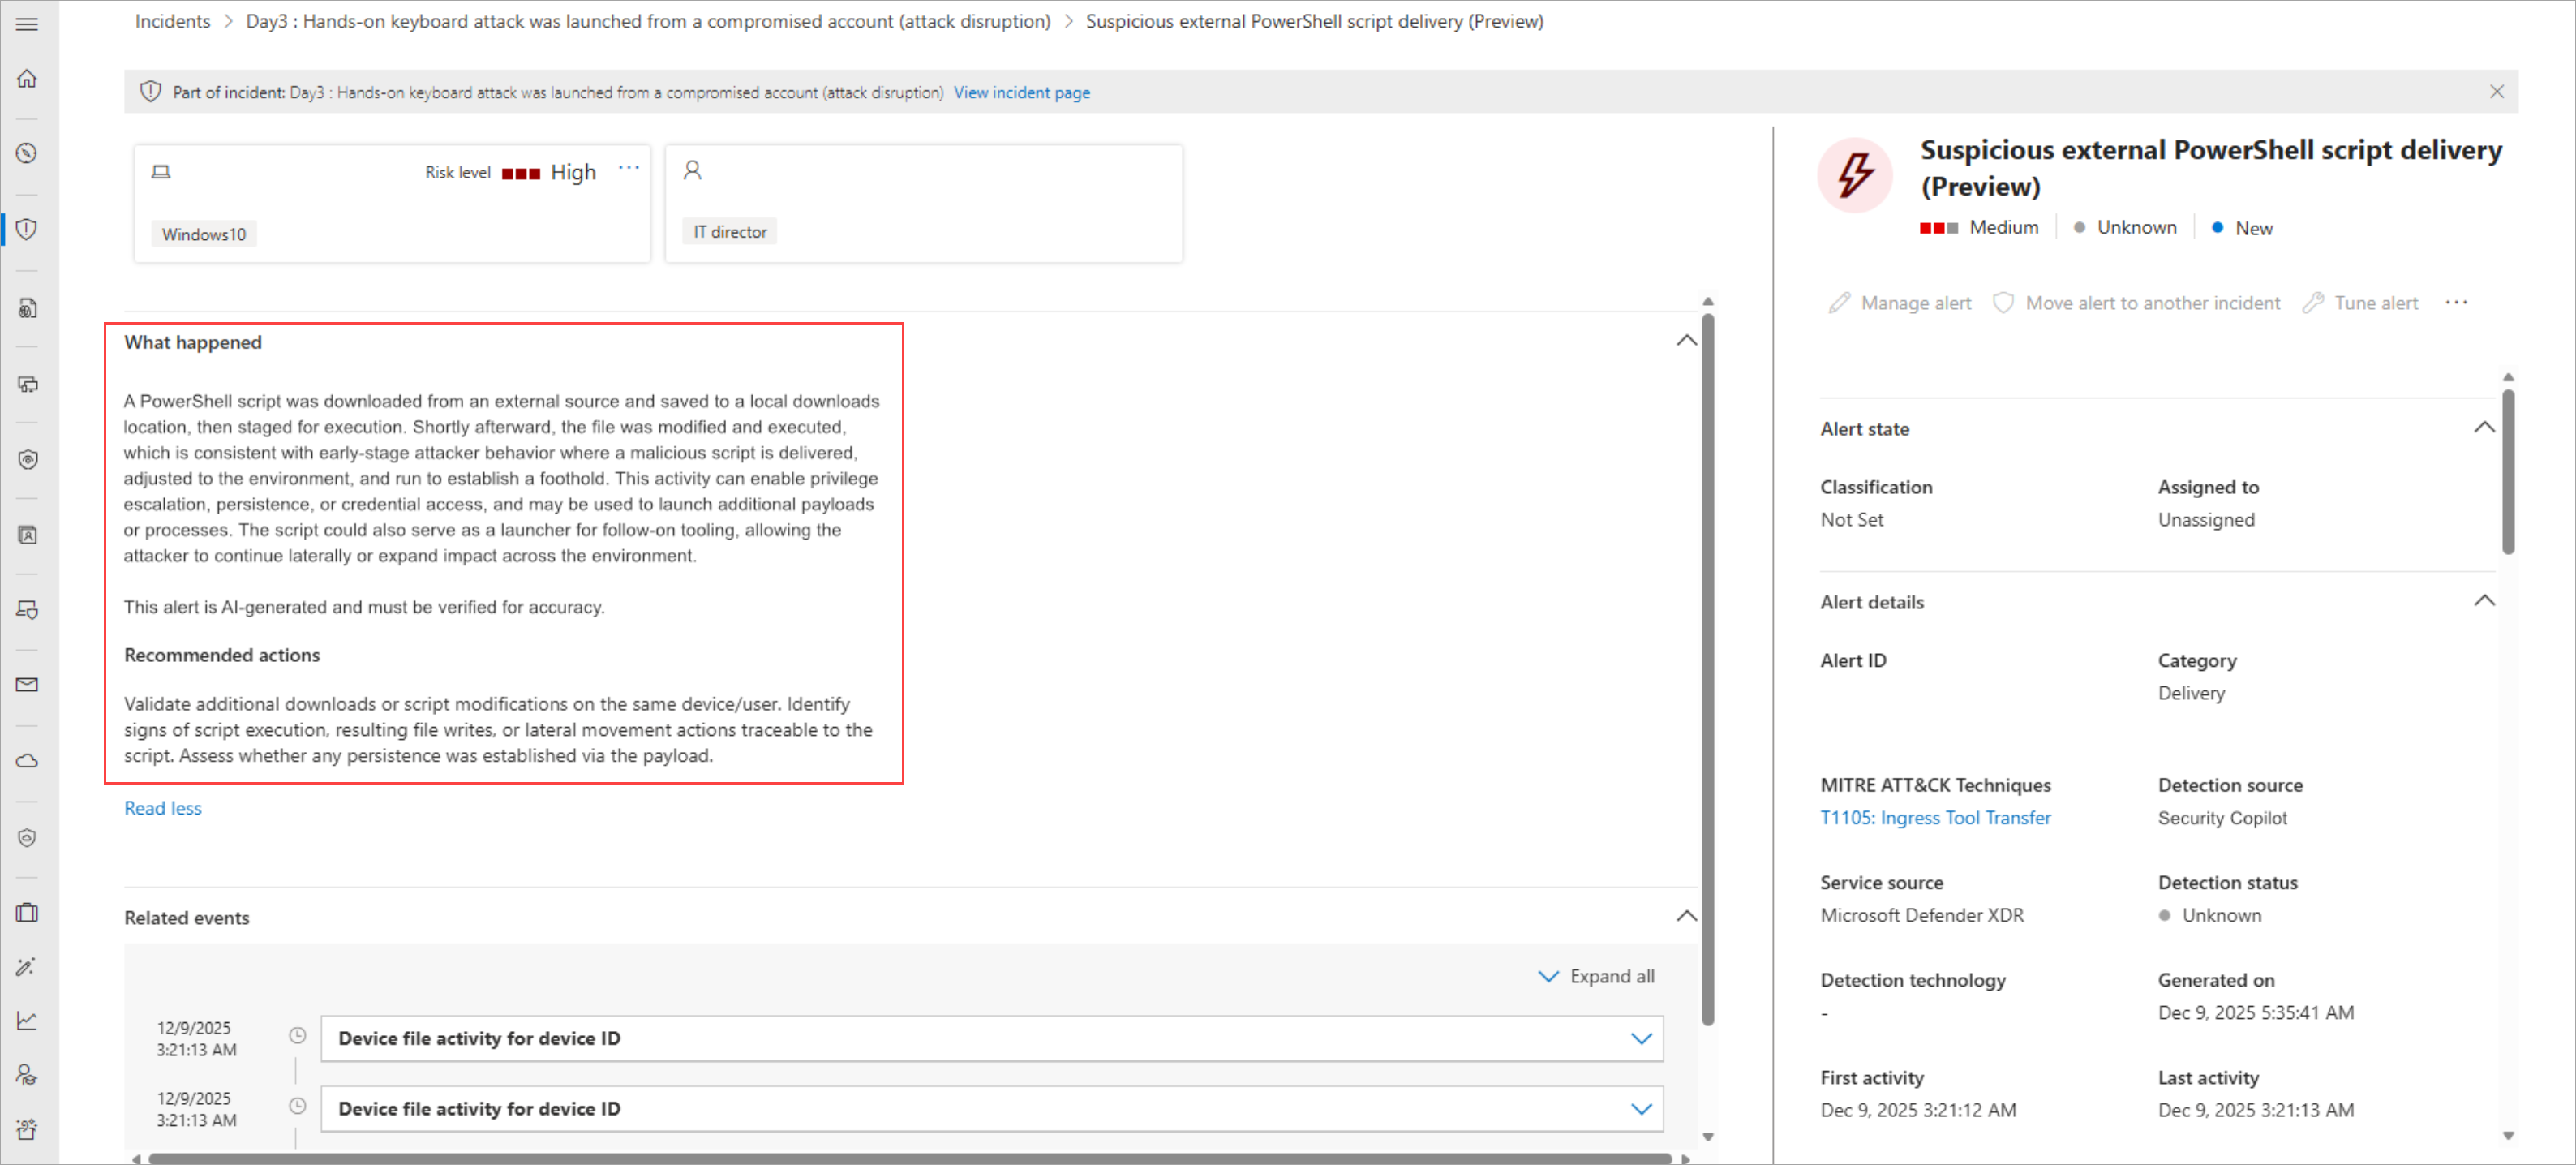Collapse the What happened section
The image size is (2576, 1165).
[x=1686, y=341]
